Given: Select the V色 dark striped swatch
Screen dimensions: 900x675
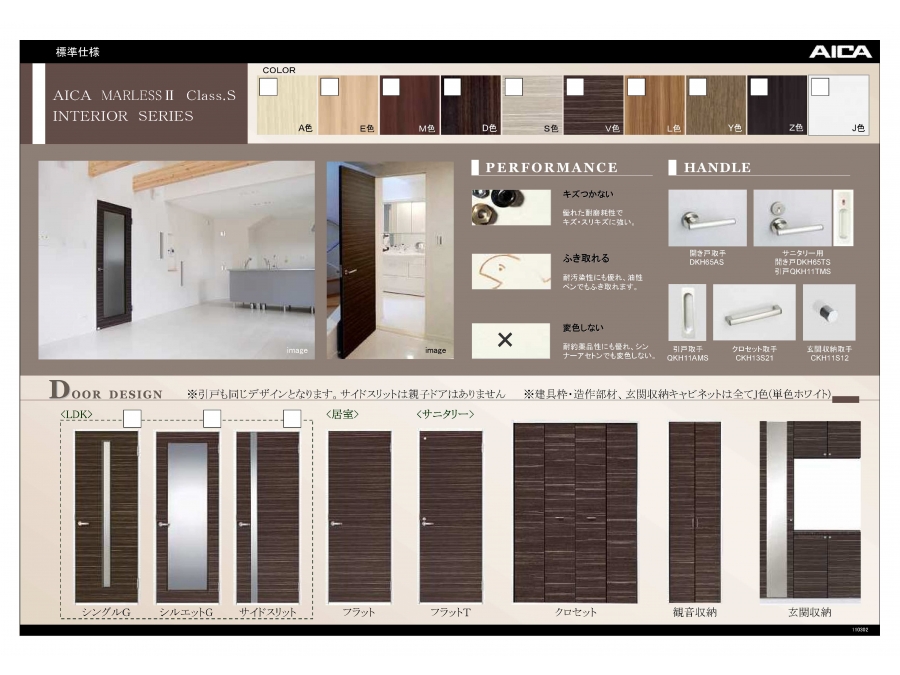Looking at the screenshot, I should coord(593,105).
